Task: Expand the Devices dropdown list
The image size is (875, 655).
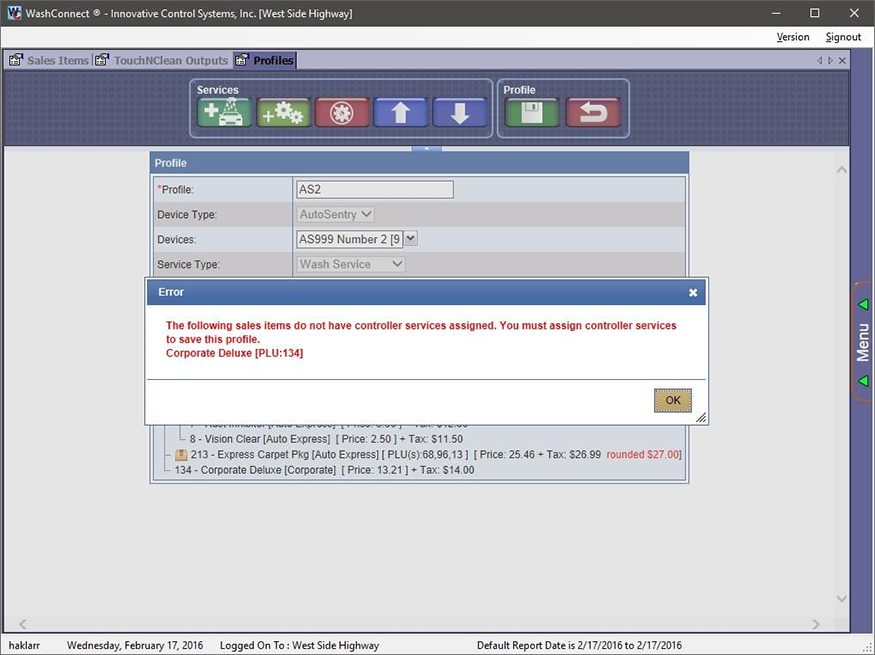Action: [x=411, y=239]
